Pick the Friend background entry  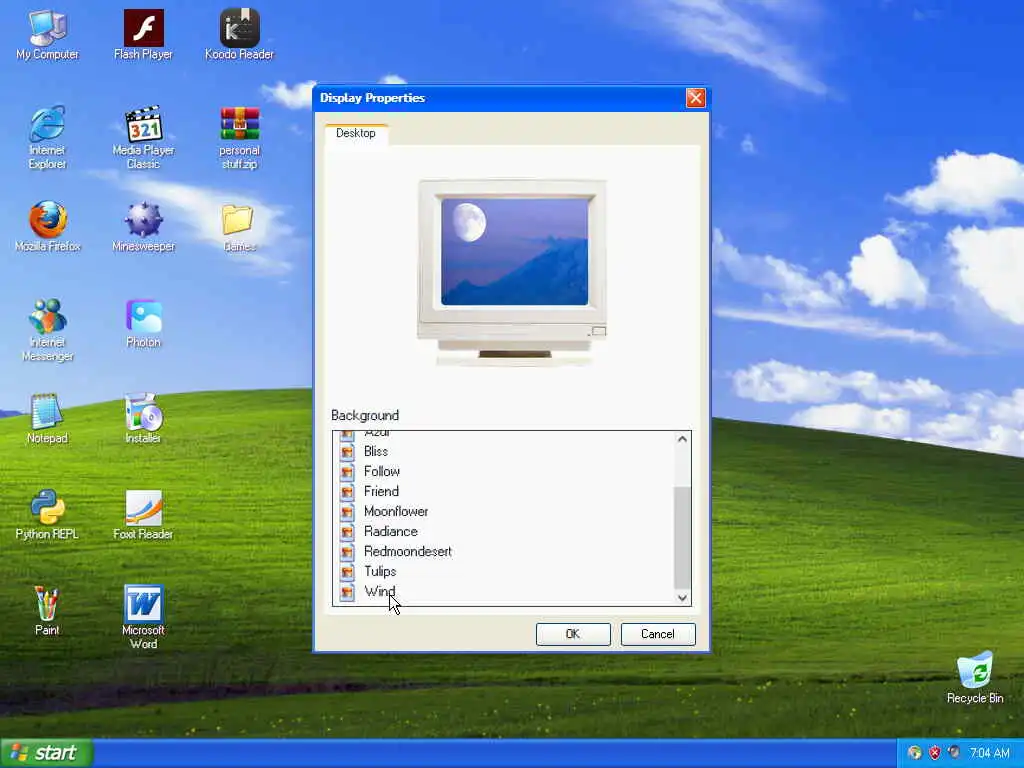pos(381,492)
